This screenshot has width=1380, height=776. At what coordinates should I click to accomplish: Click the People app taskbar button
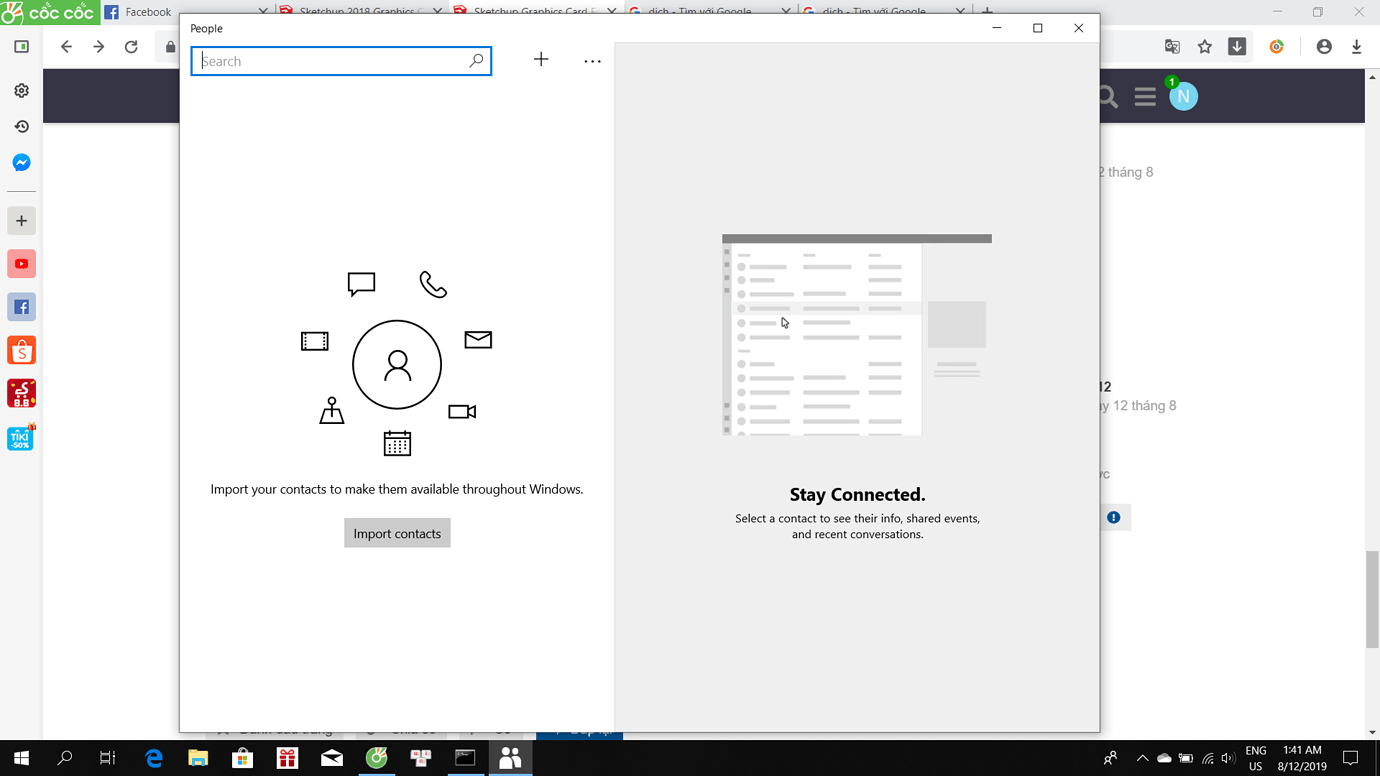point(510,758)
